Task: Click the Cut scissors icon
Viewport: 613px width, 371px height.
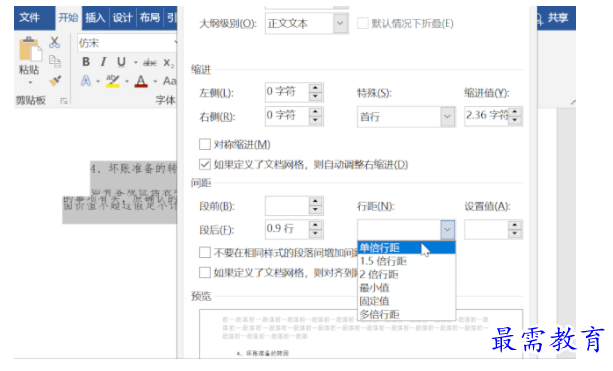Action: click(x=54, y=42)
